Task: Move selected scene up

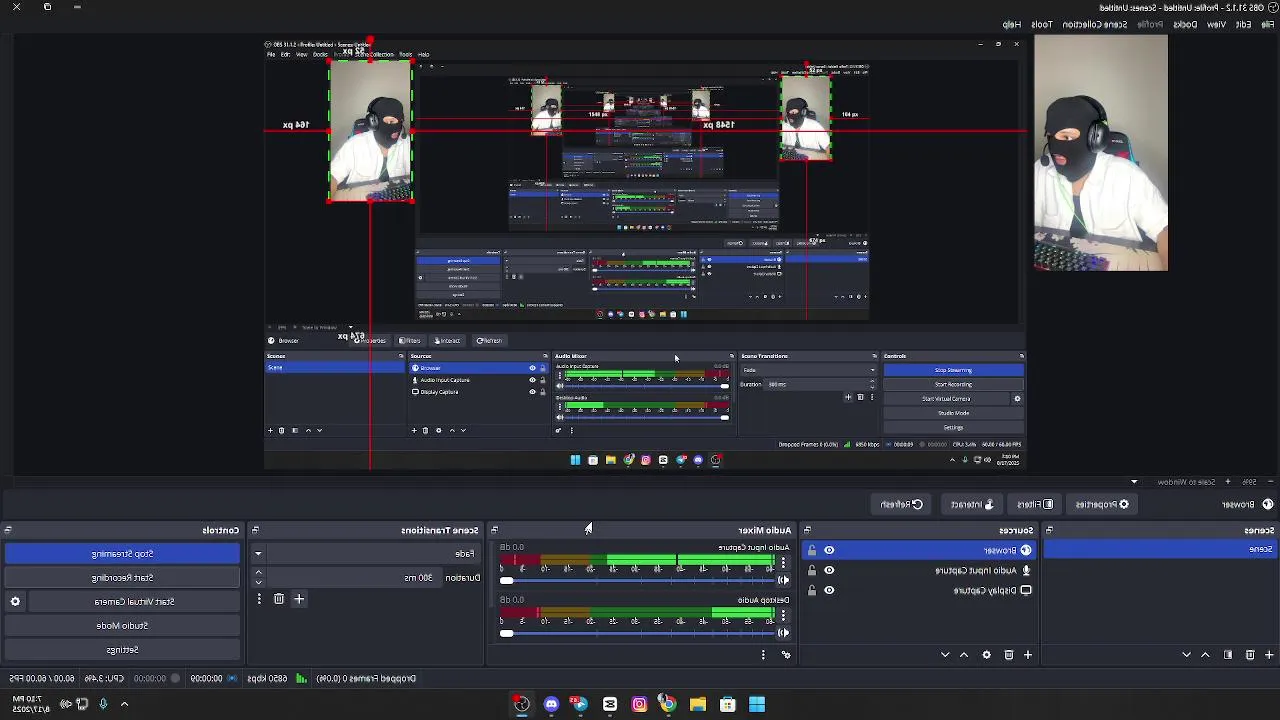Action: point(1205,655)
